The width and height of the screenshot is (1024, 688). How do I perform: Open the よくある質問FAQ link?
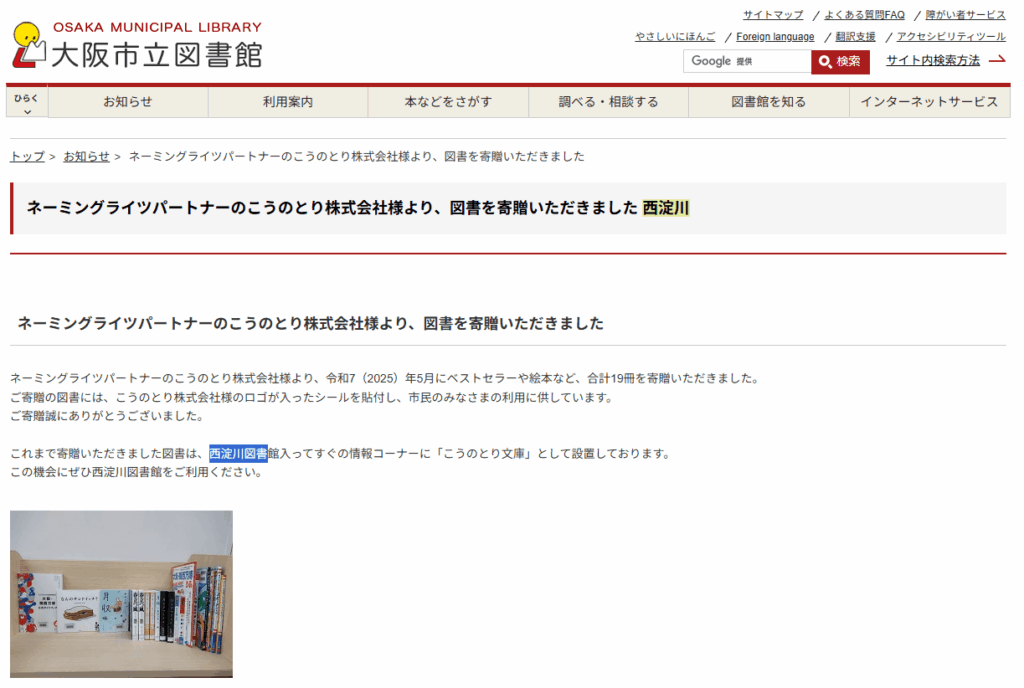point(864,15)
